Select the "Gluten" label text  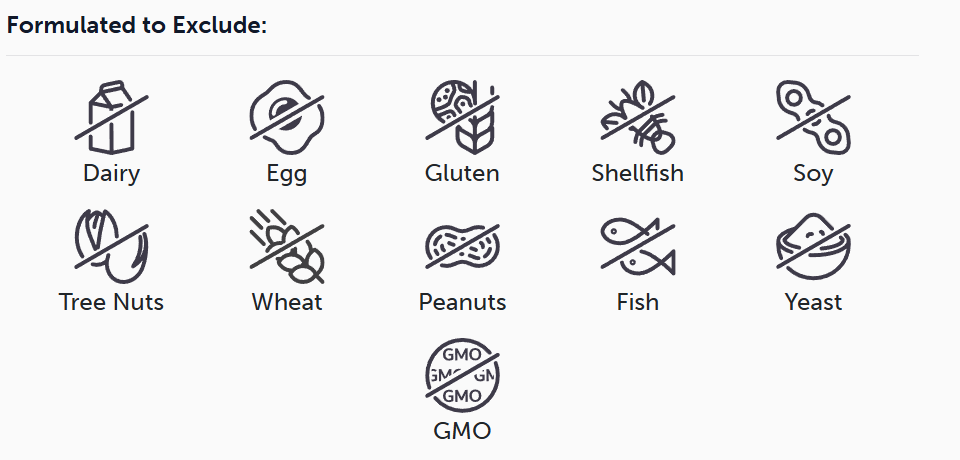(462, 173)
